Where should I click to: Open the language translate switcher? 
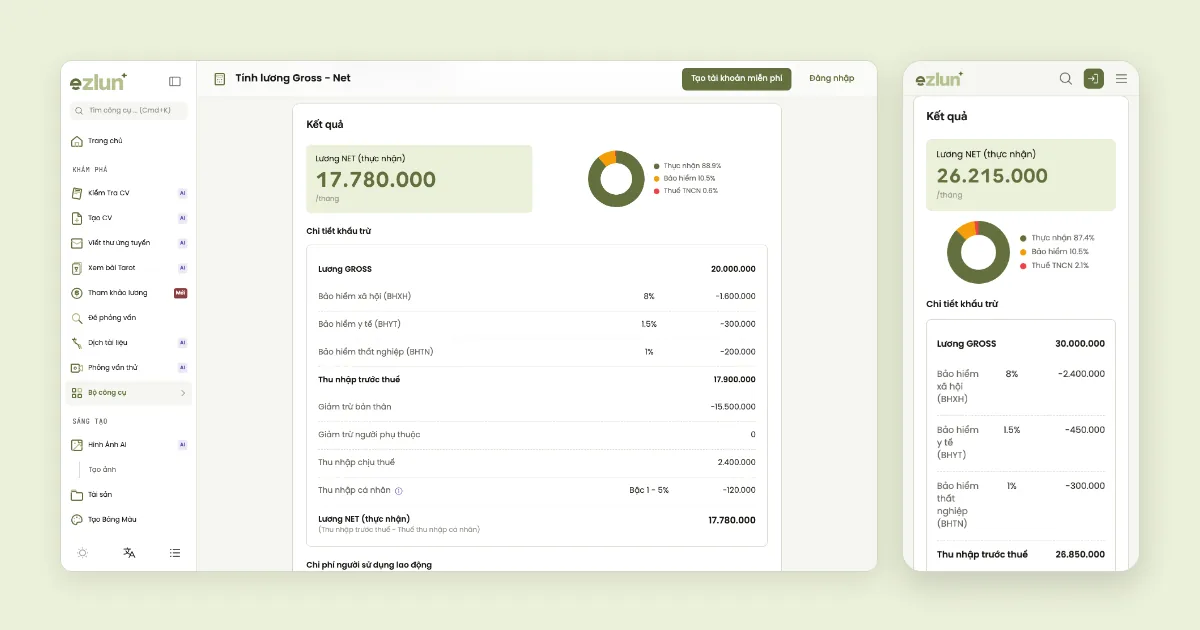(x=129, y=552)
